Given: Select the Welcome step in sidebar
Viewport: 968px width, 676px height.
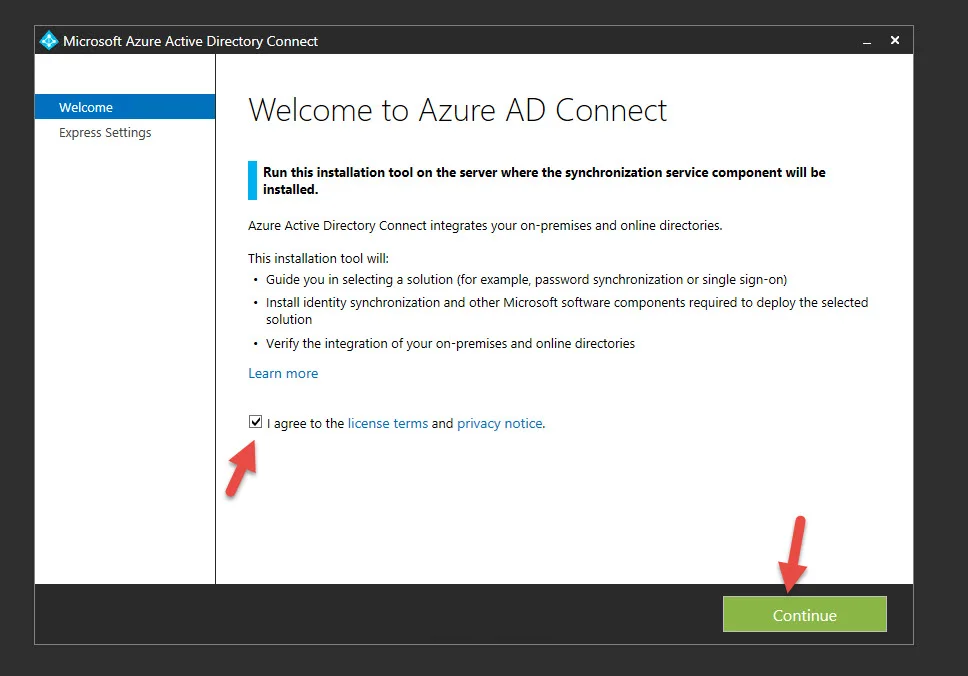Looking at the screenshot, I should pos(125,107).
